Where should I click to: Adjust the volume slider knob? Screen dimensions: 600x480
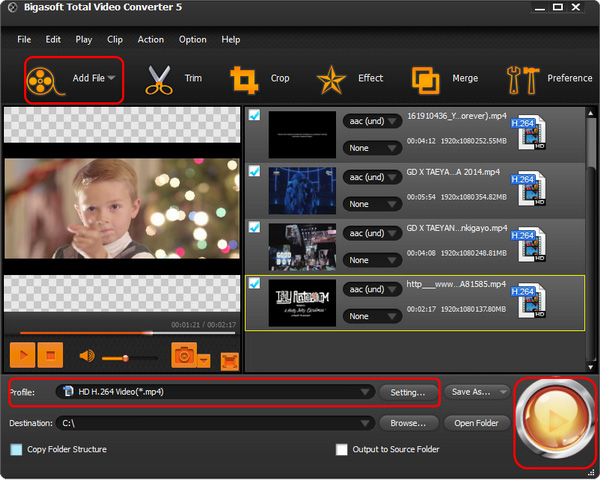[125, 358]
